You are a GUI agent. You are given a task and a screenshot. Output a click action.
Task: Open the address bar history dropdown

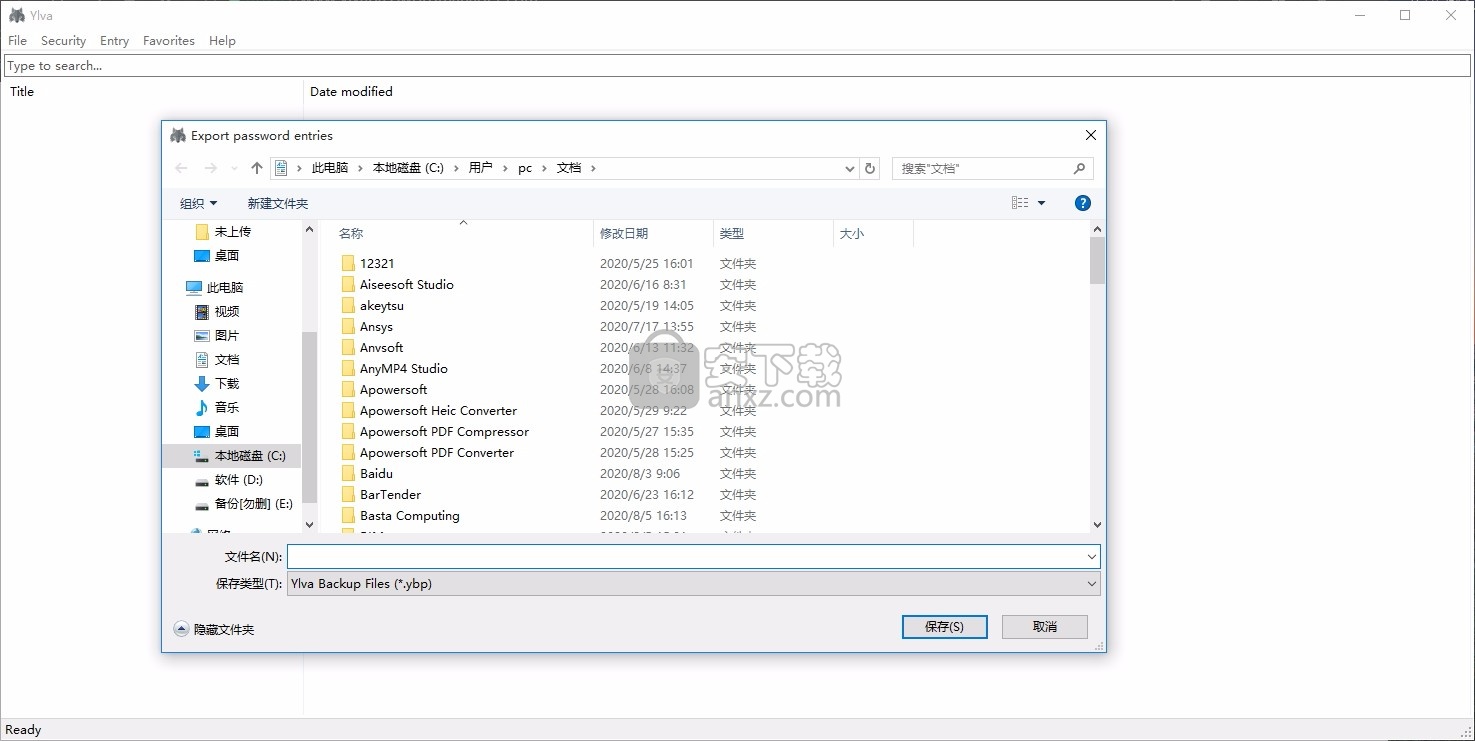(850, 168)
